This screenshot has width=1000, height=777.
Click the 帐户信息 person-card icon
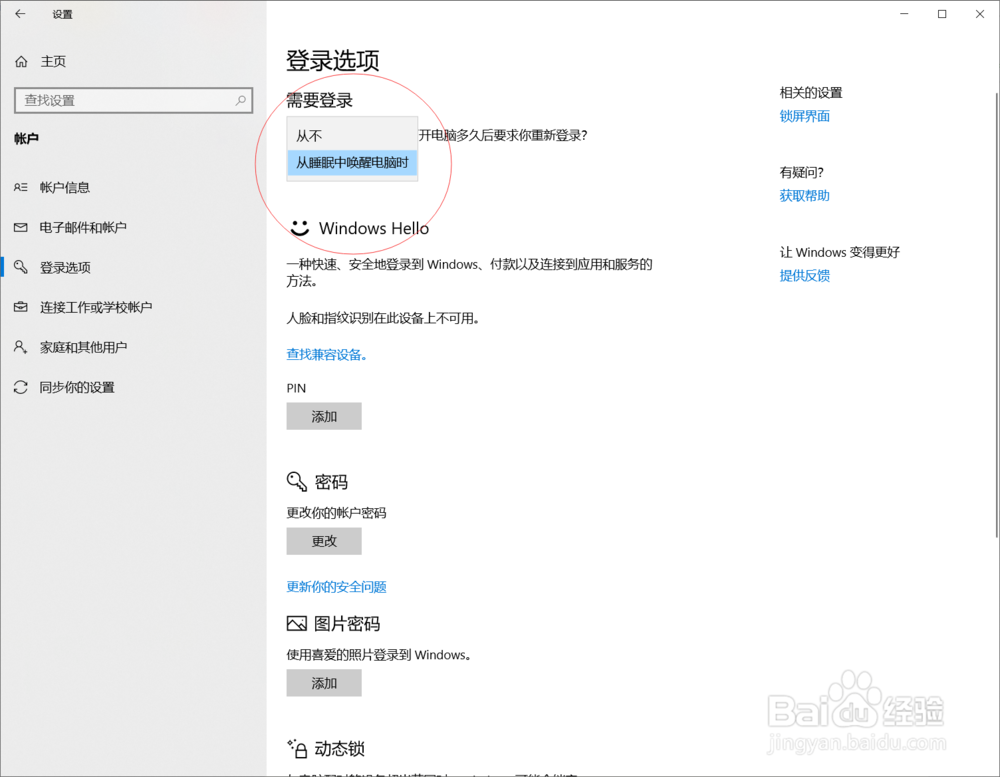[20, 187]
